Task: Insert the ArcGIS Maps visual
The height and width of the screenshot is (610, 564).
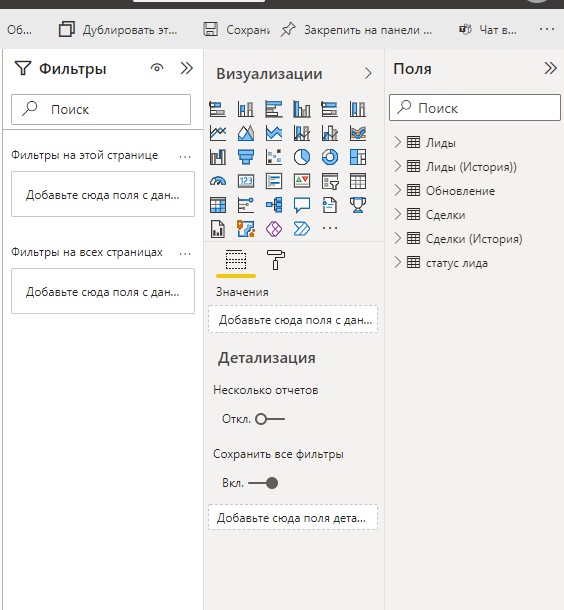Action: tap(245, 229)
